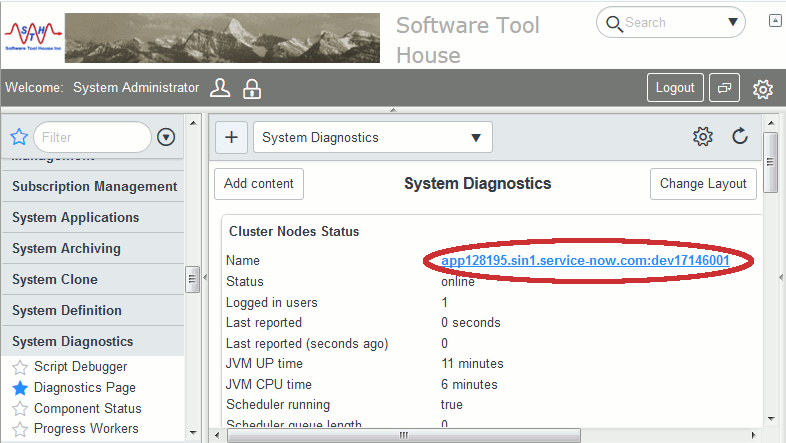Click content scrollbar down arrow
This screenshot has height=443, width=786.
[771, 419]
